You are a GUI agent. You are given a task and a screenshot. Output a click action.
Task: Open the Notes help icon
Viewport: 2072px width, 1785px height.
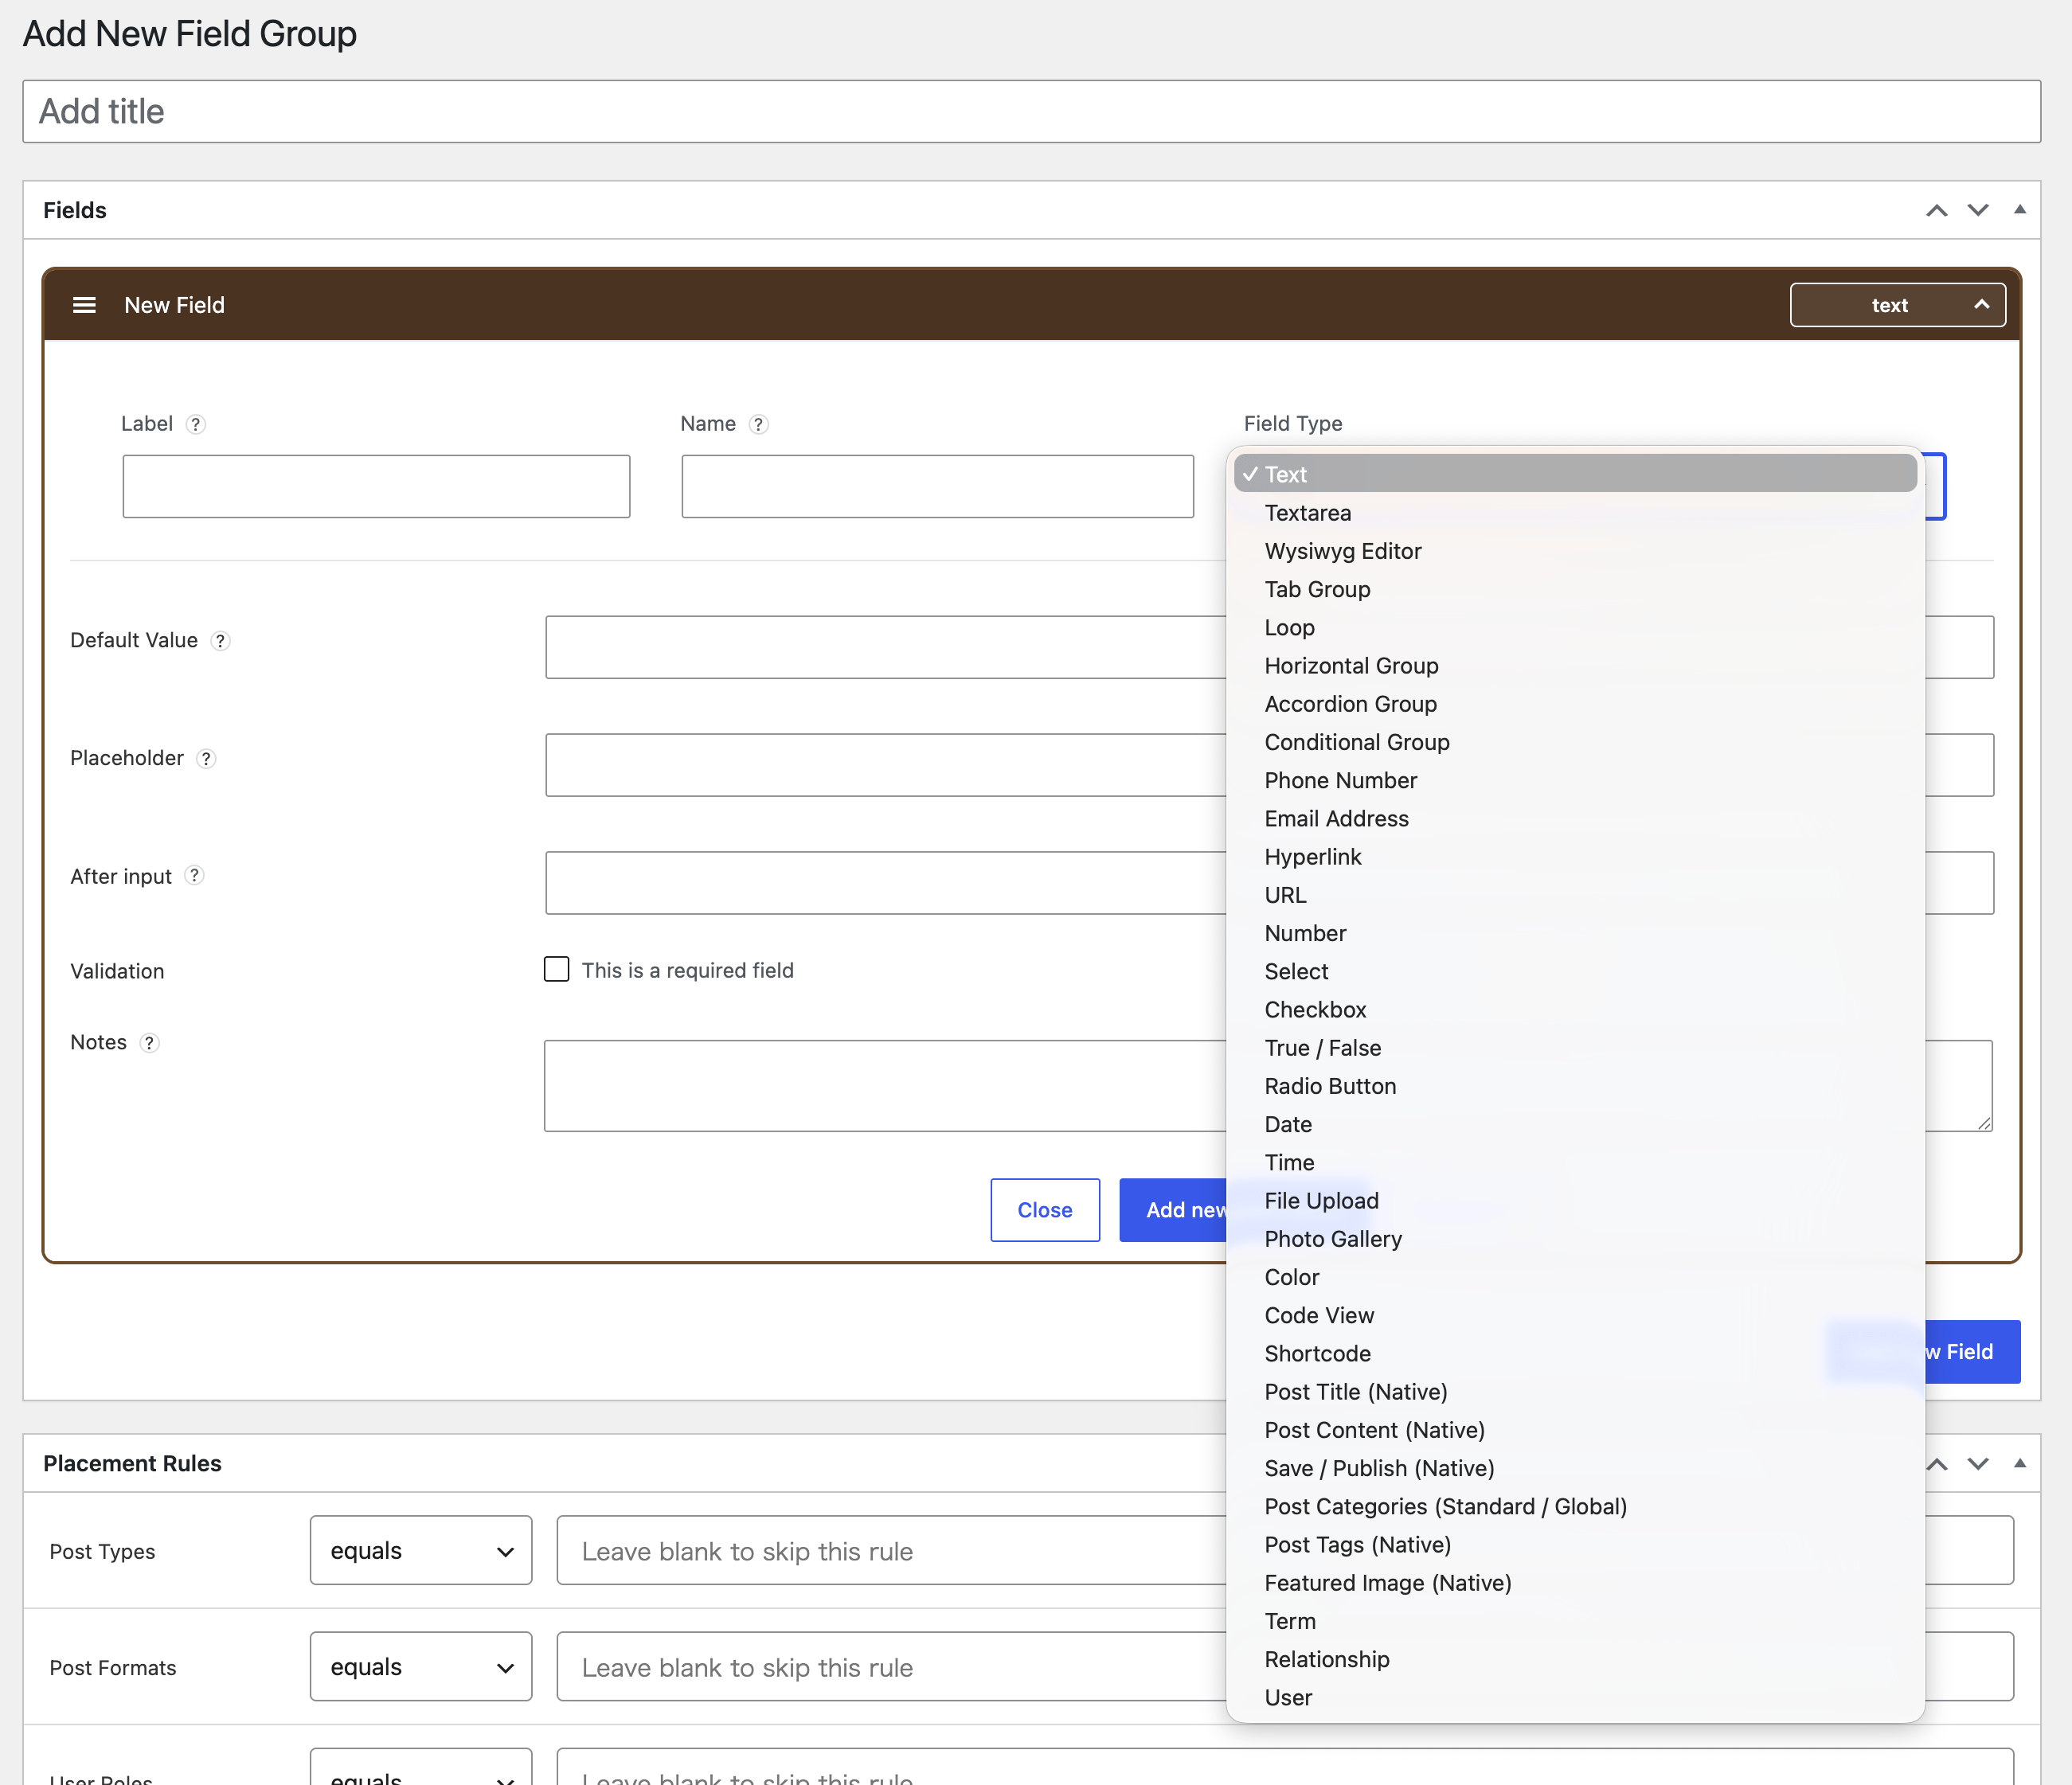pos(150,1043)
